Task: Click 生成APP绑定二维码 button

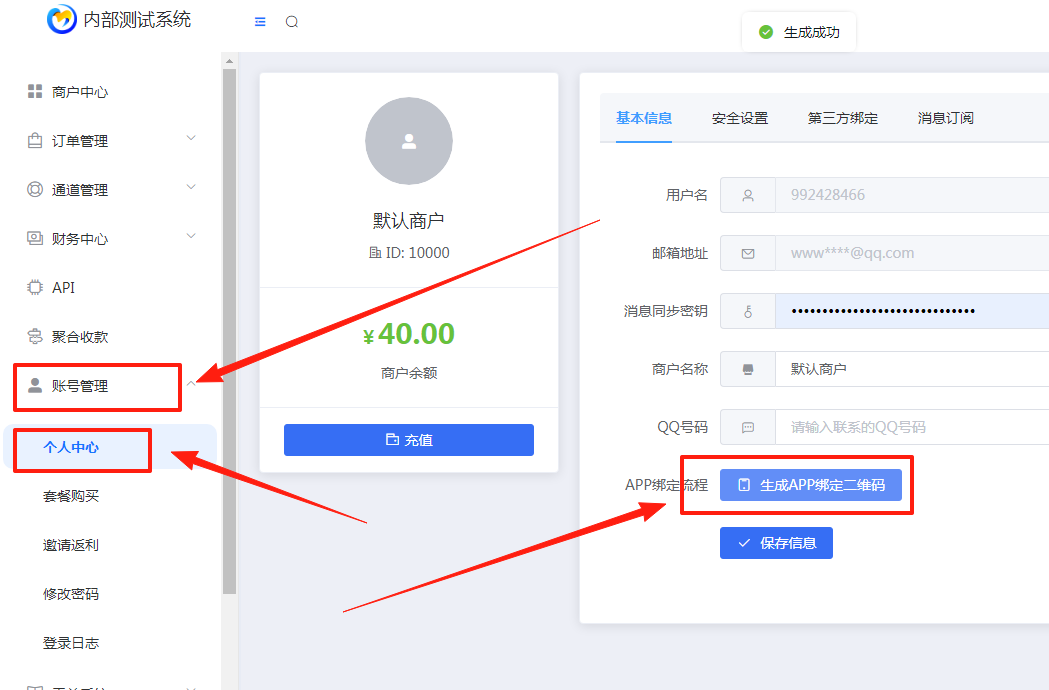Action: (x=811, y=485)
